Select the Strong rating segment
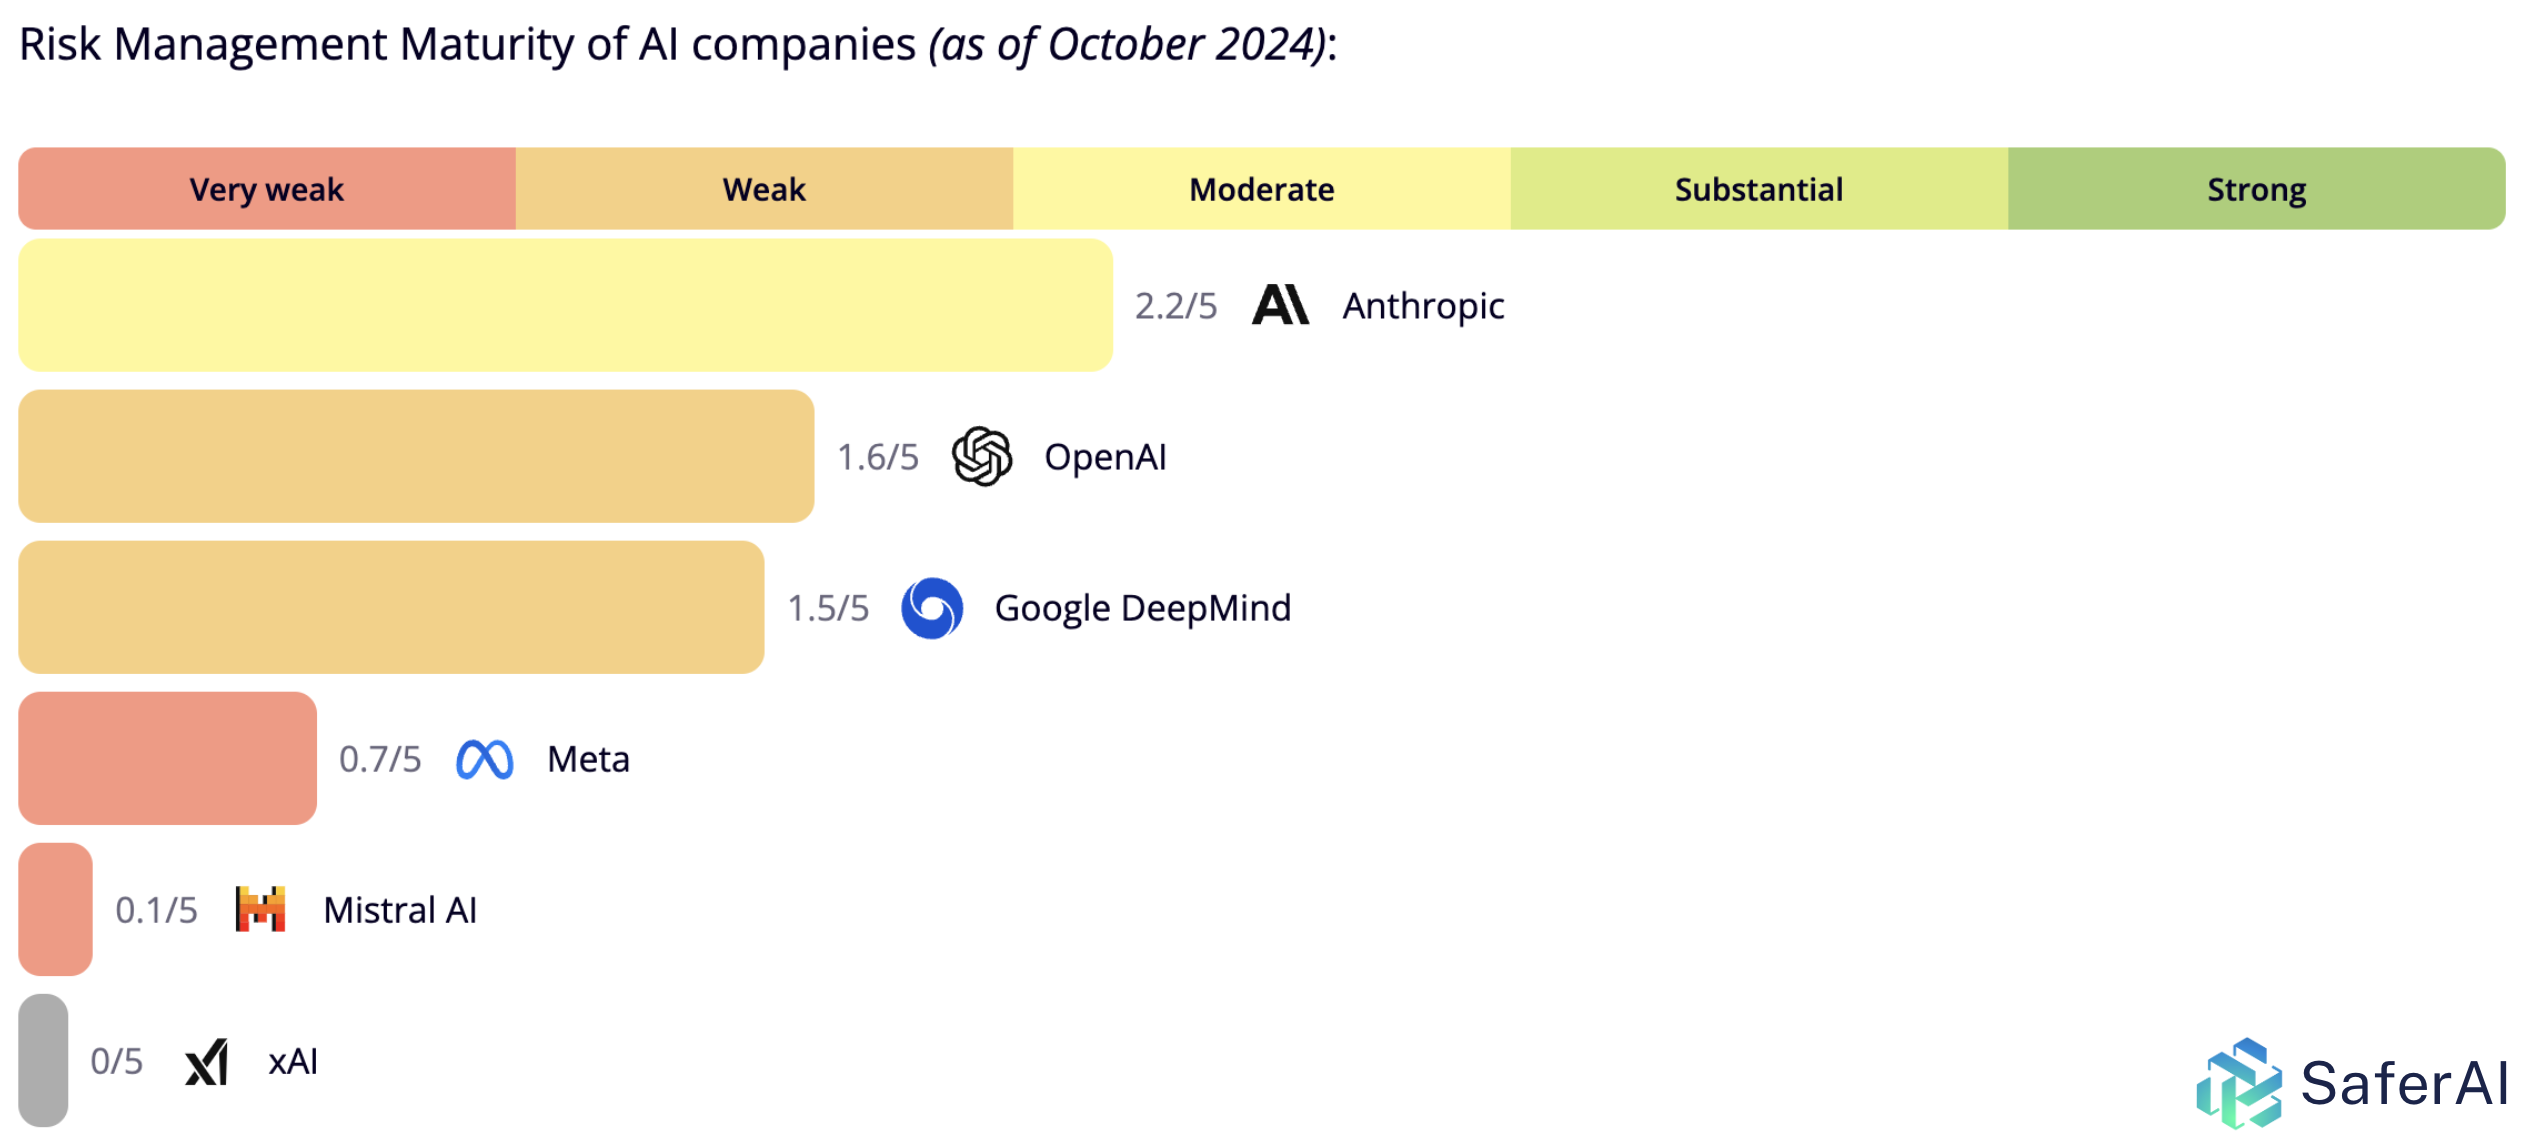The width and height of the screenshot is (2528, 1140). [2256, 189]
